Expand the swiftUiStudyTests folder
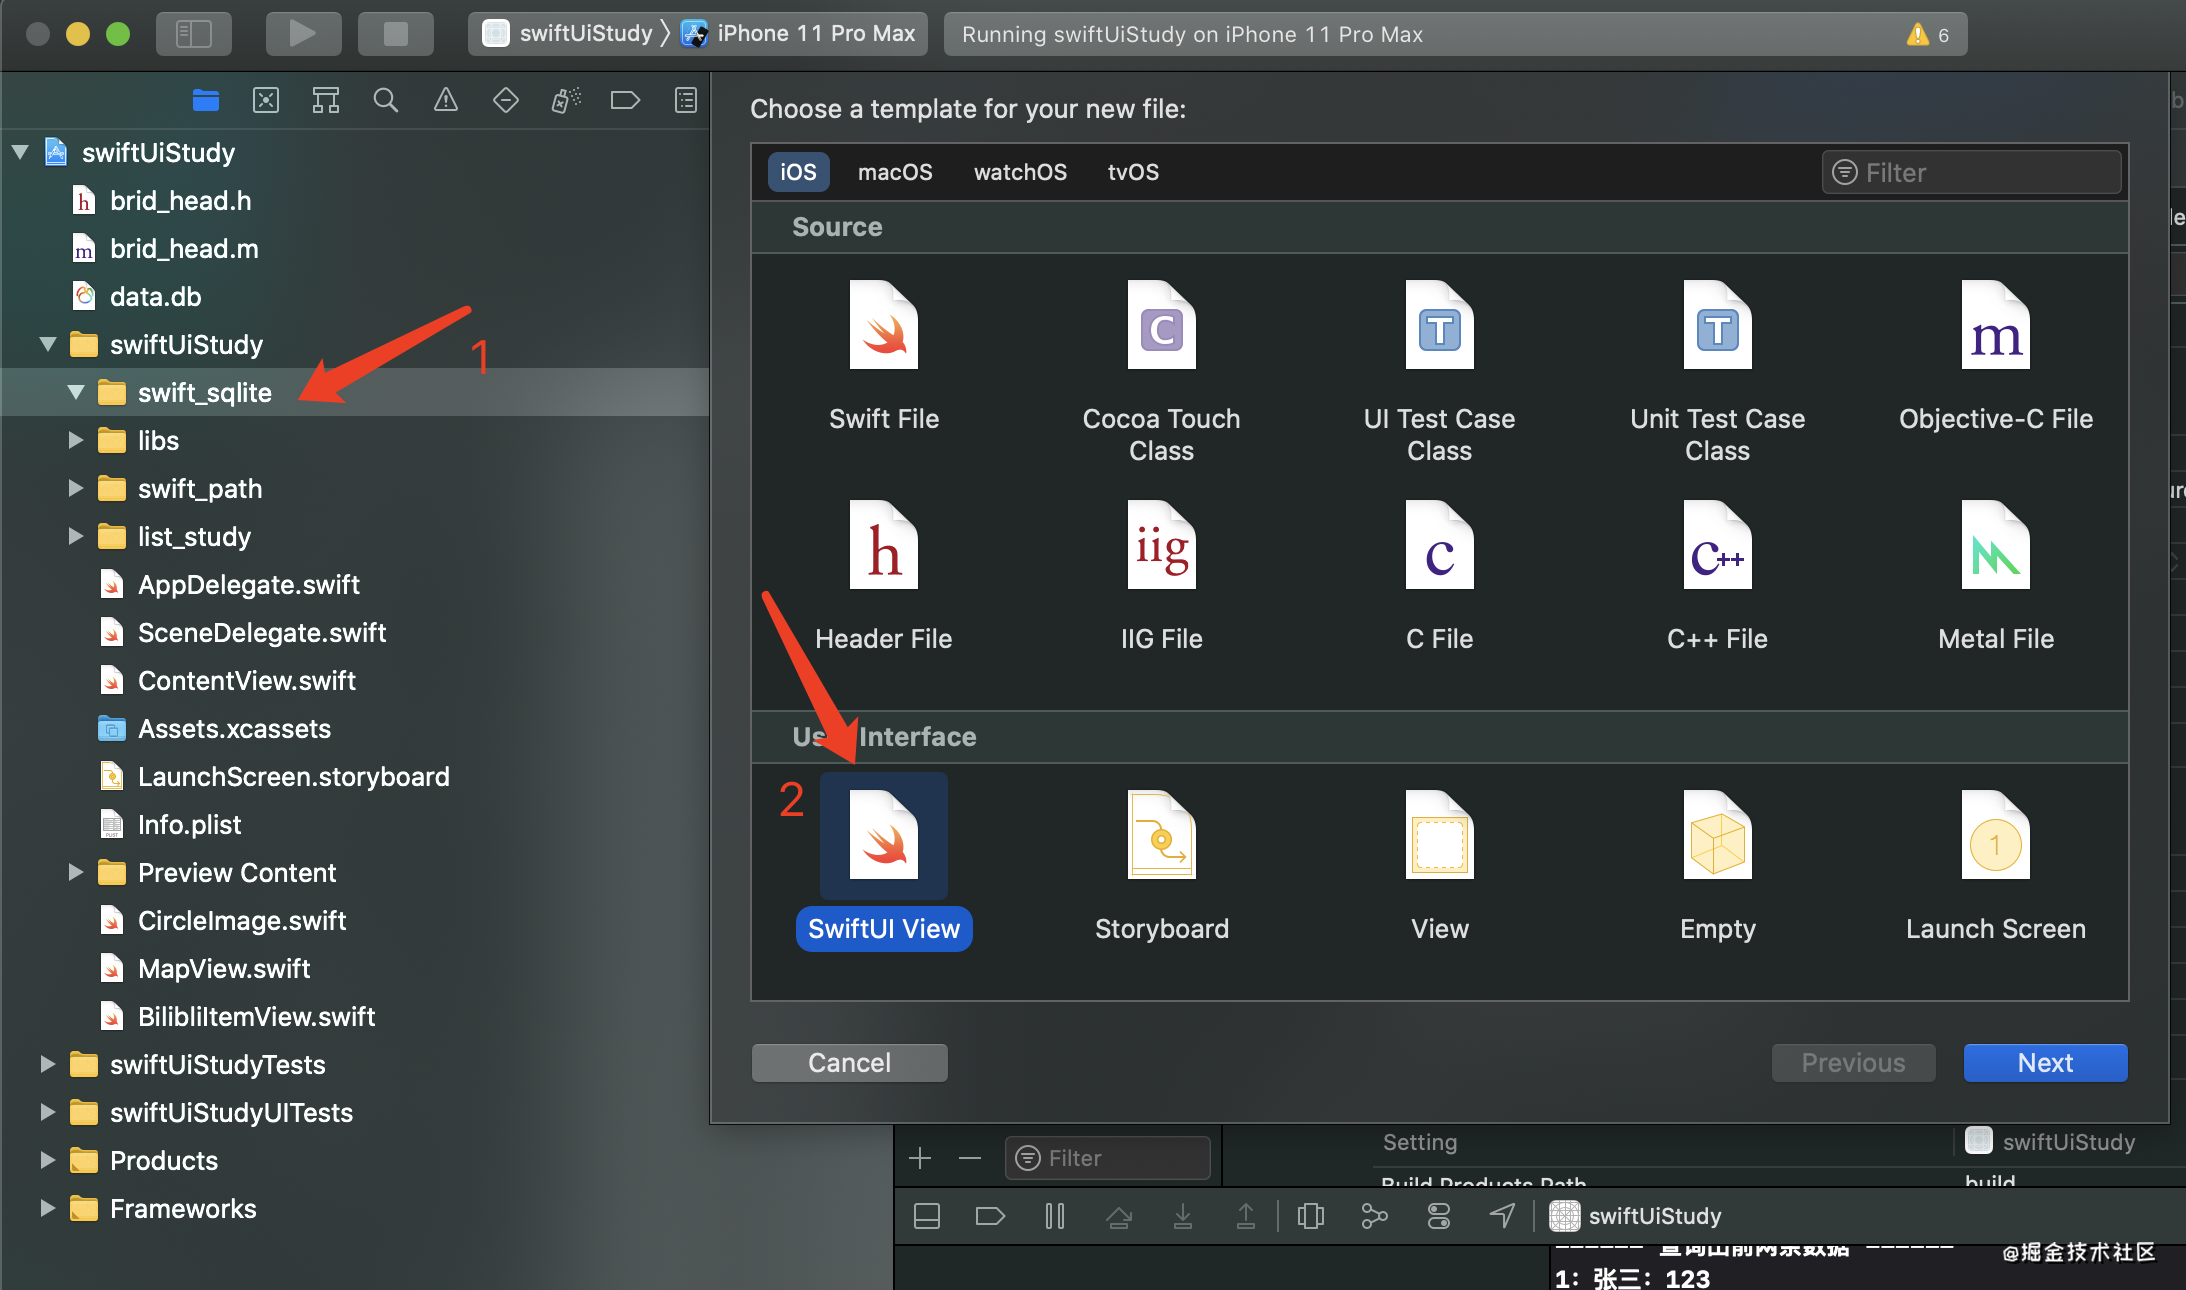The image size is (2186, 1290). point(48,1064)
